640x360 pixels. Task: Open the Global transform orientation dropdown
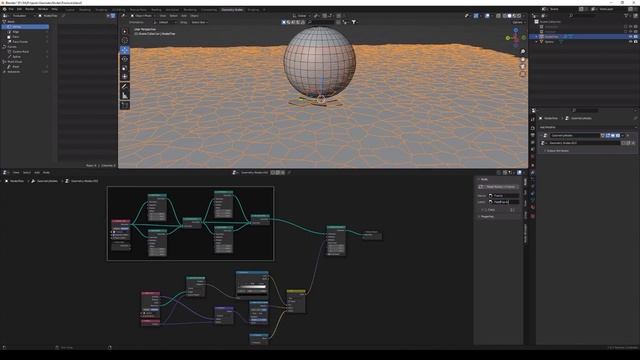(x=301, y=16)
